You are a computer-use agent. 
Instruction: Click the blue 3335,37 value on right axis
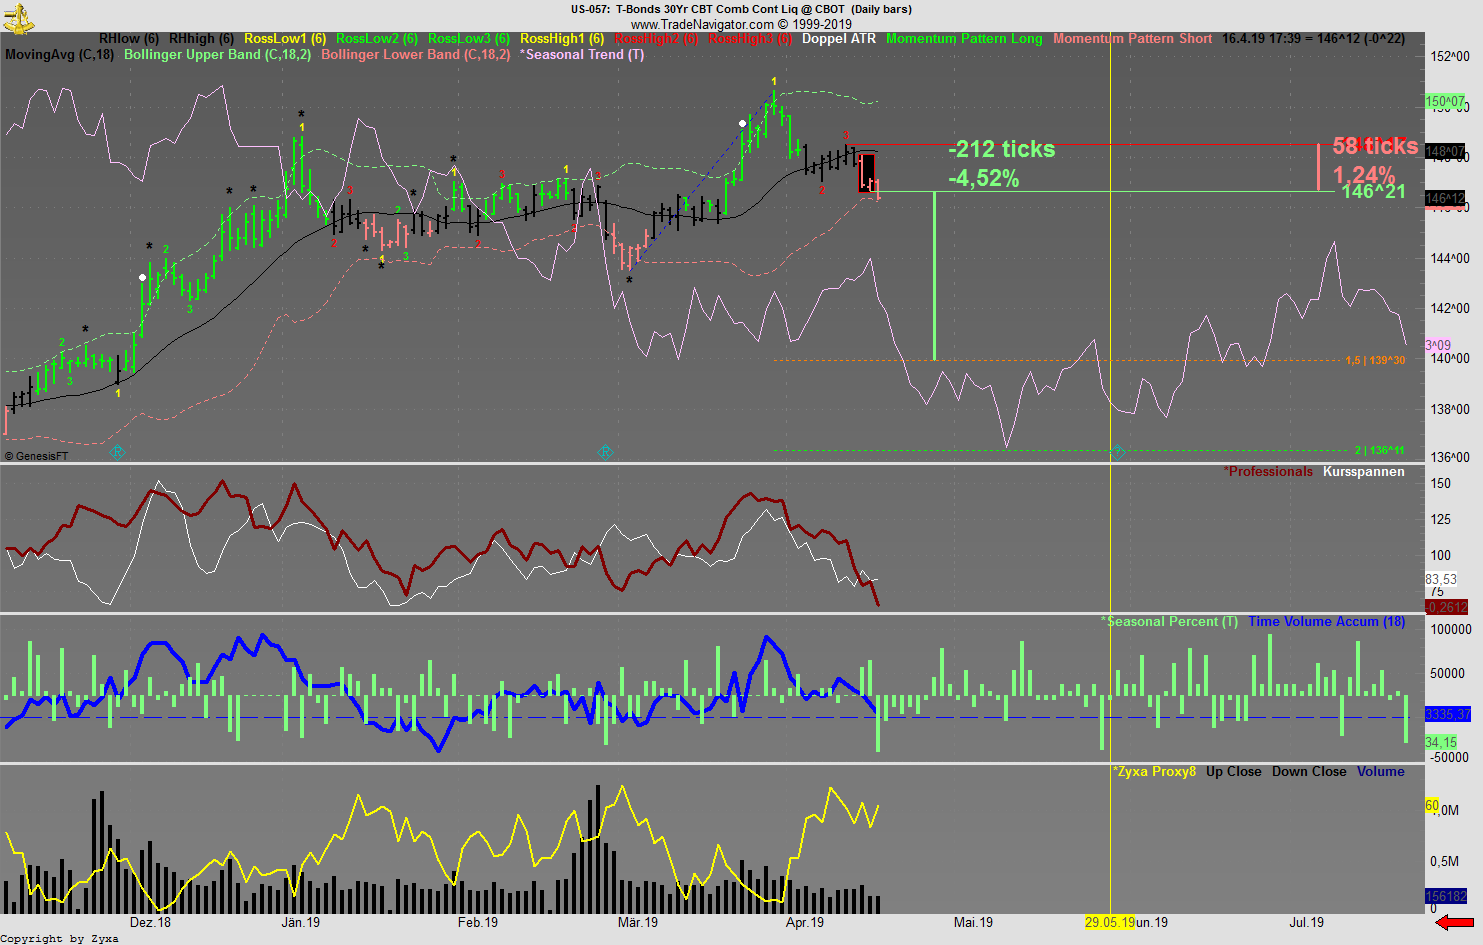tap(1446, 714)
